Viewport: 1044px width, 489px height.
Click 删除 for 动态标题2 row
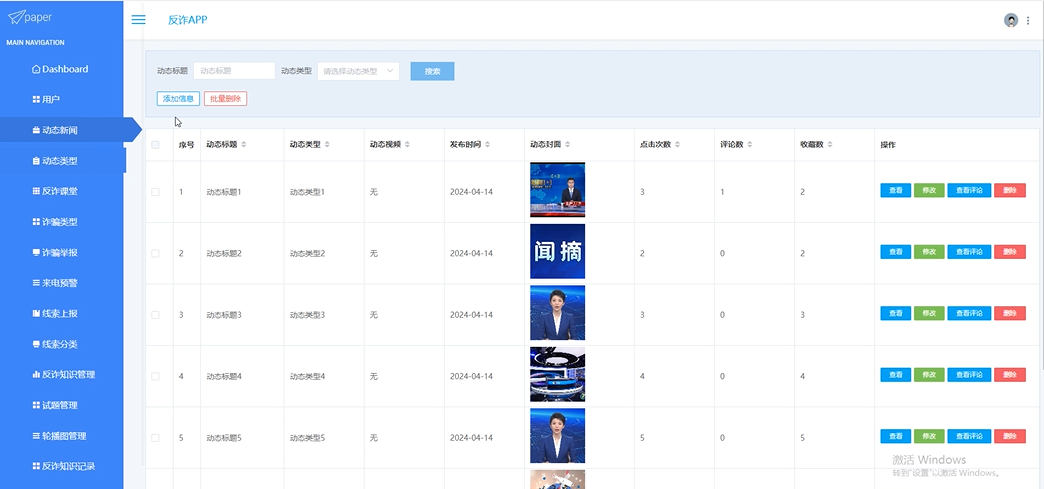[1010, 252]
